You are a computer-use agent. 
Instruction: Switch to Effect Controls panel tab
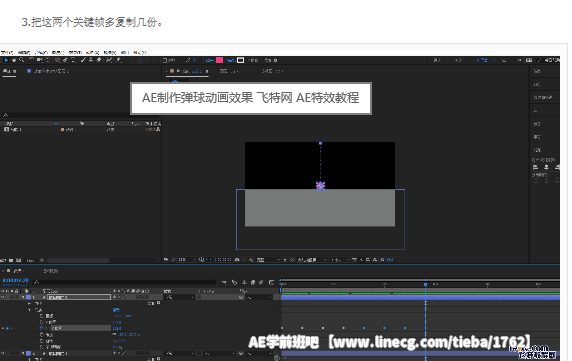click(x=48, y=71)
